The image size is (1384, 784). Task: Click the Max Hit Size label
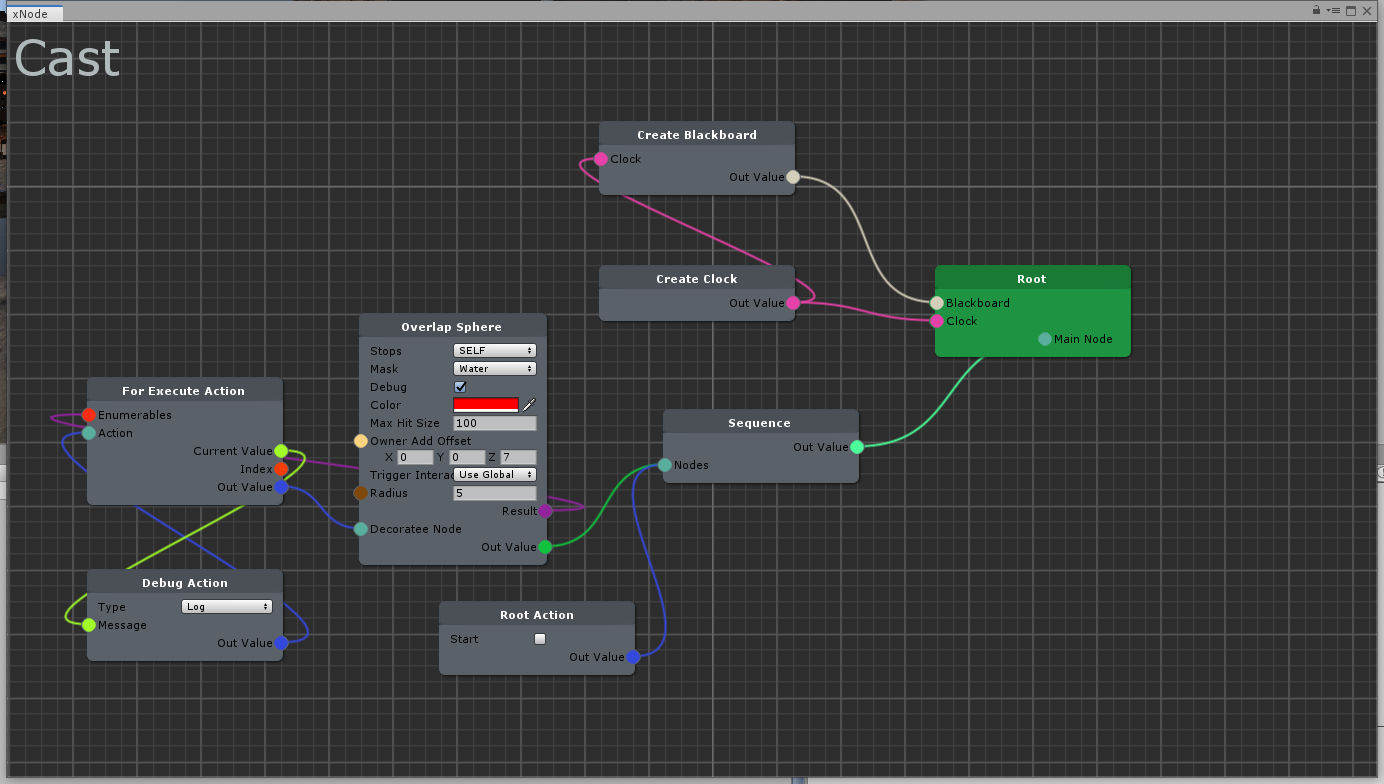click(x=405, y=423)
